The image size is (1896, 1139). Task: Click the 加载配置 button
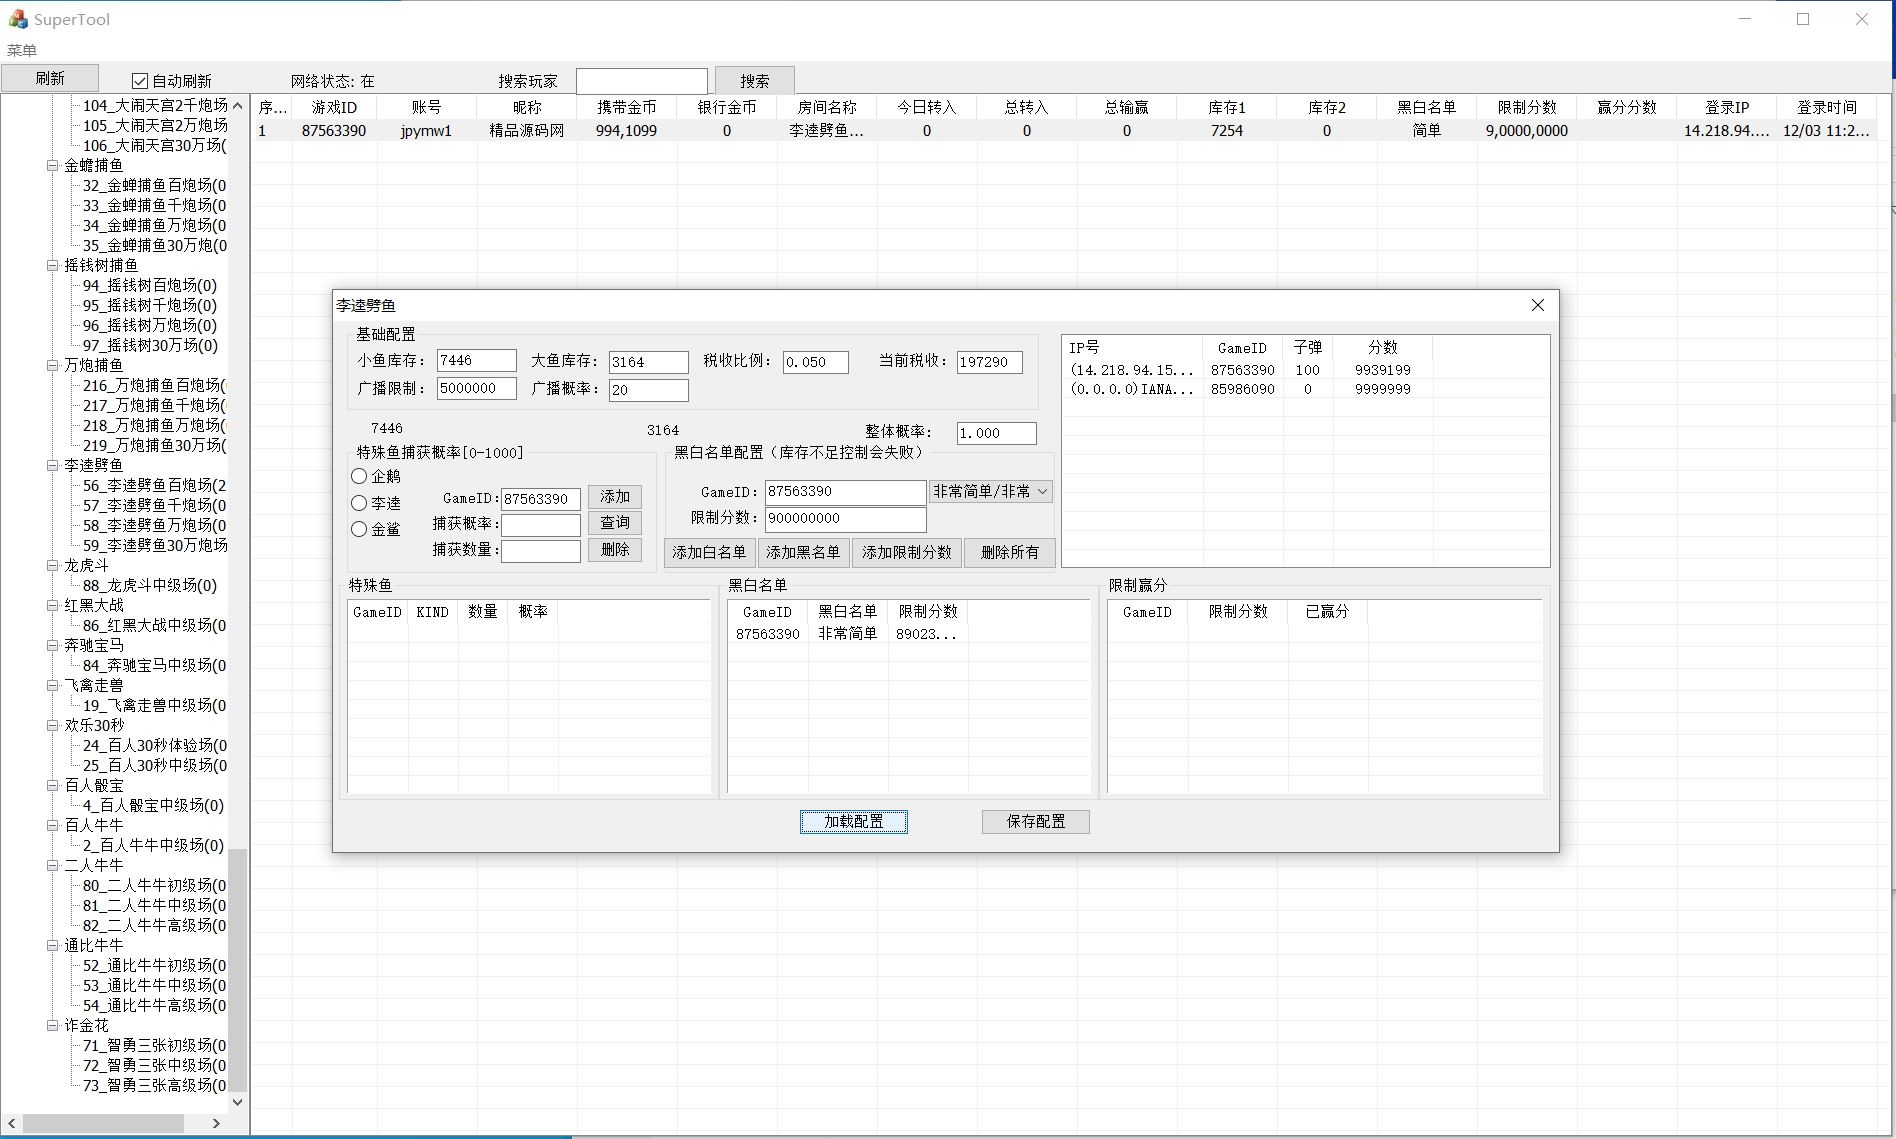[x=853, y=821]
